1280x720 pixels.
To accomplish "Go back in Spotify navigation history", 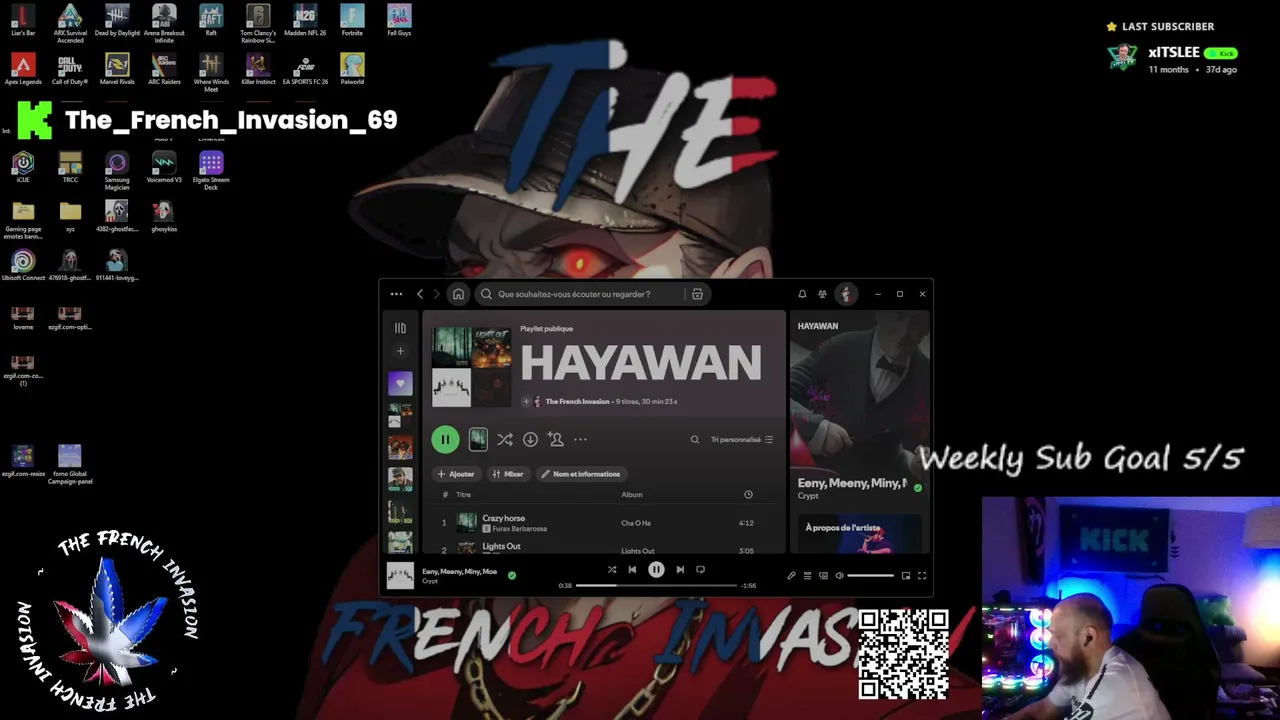I will [x=420, y=294].
